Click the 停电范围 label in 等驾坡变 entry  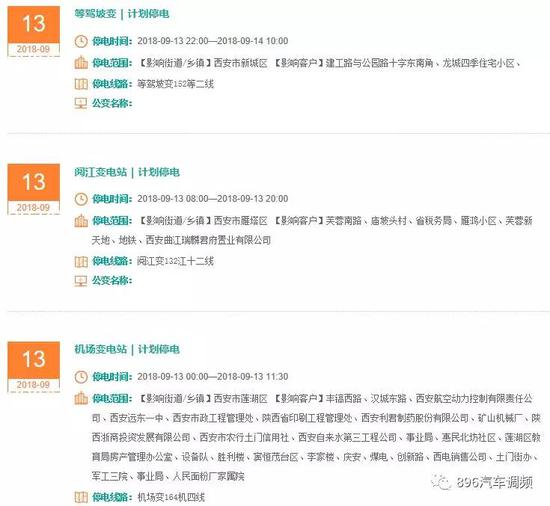(112, 63)
